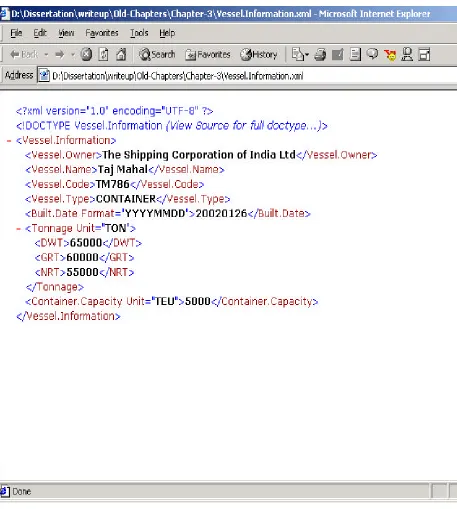This screenshot has height=509, width=457.
Task: Click 'The Shipping Corporation of India Ltd' text
Action: coord(199,155)
